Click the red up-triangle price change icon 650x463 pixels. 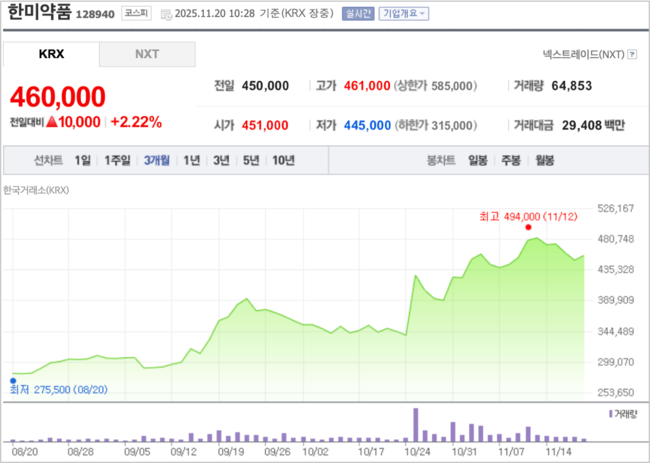coord(53,122)
